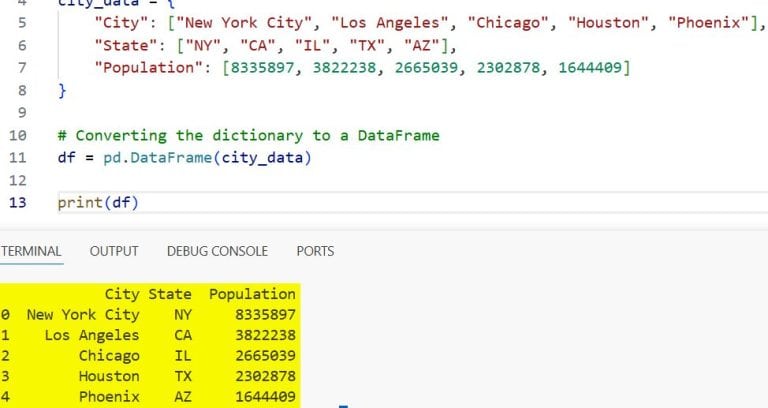768x408 pixels.
Task: Click line number 13 in gutter
Action: click(18, 202)
